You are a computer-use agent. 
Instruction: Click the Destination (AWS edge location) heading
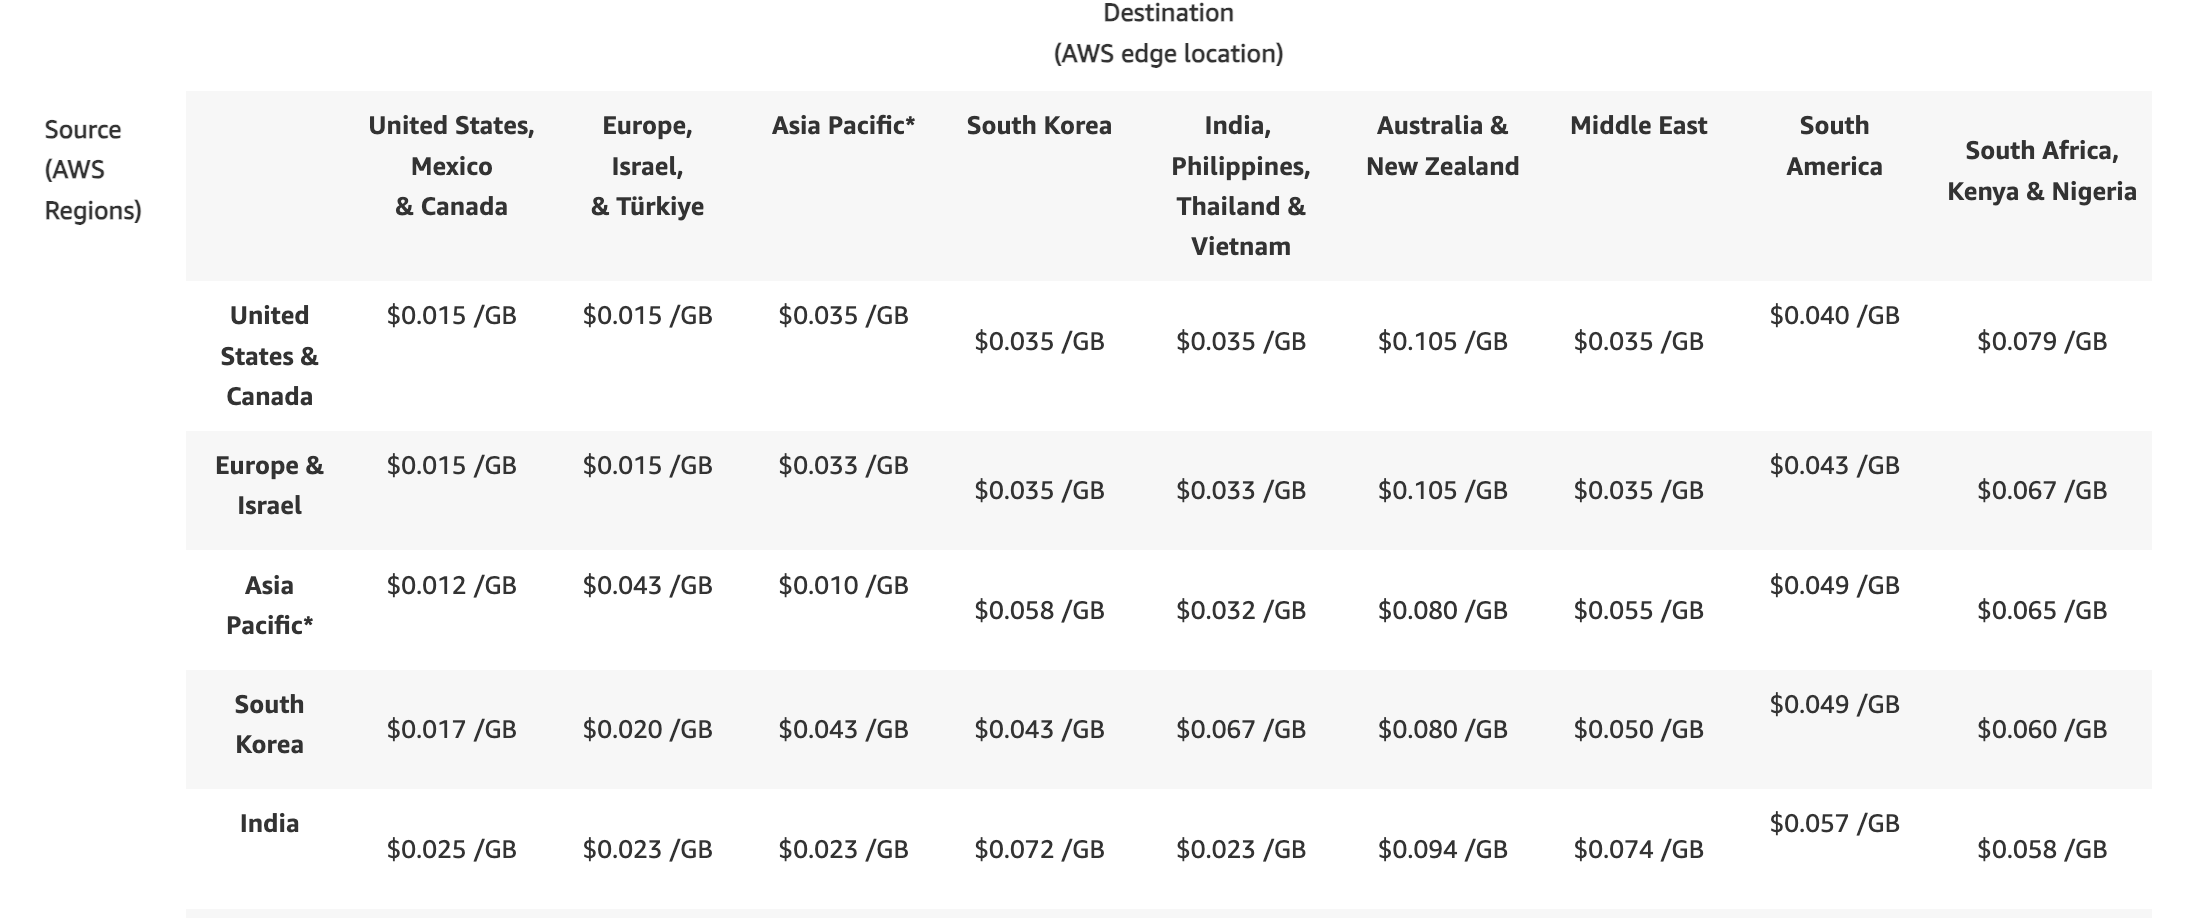(1168, 33)
